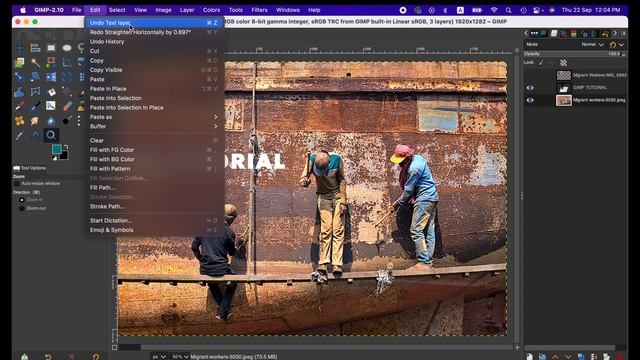640x360 pixels.
Task: Open the canvas navigation cross icon
Action: tap(517, 348)
